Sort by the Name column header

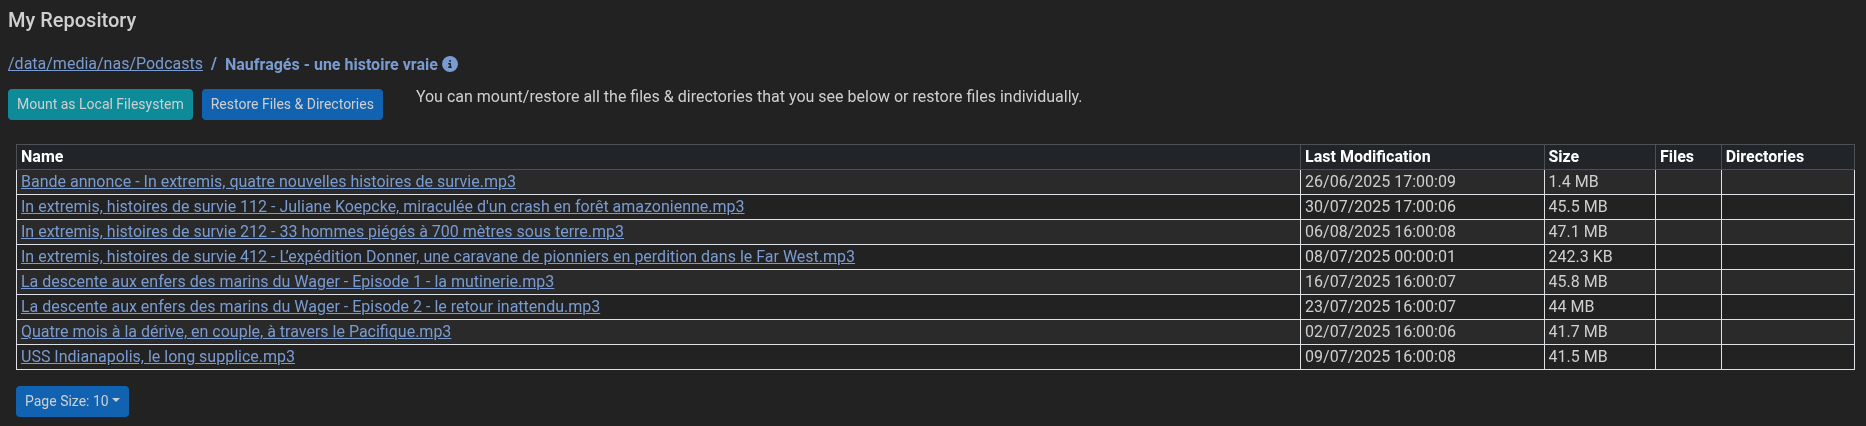tap(42, 157)
